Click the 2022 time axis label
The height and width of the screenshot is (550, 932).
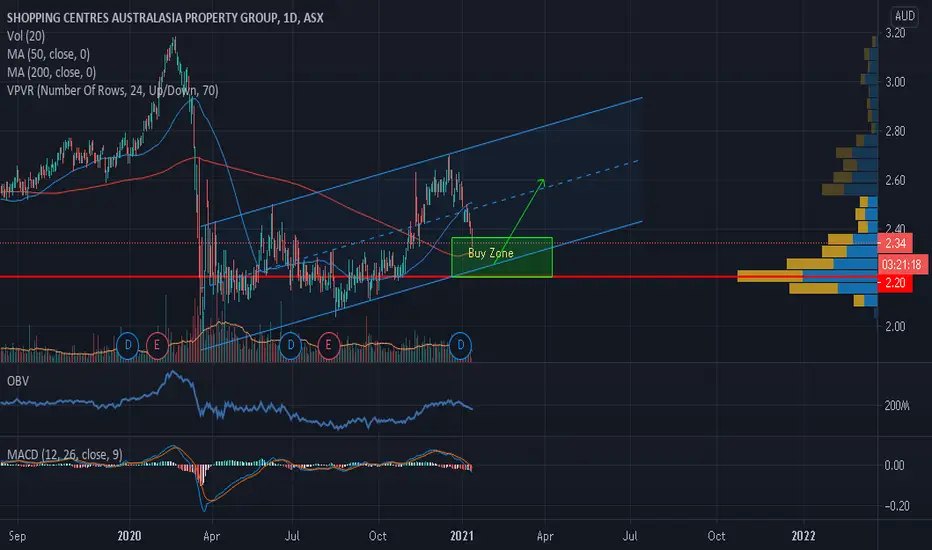coord(804,536)
